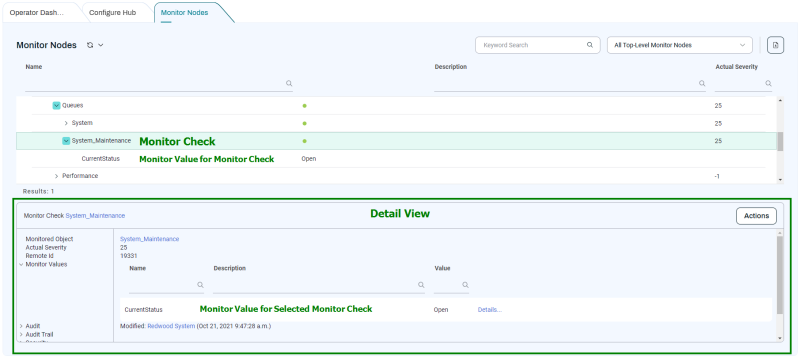This screenshot has width=800, height=360.
Task: Open the Details... link for CurrentStatus
Action: [490, 310]
